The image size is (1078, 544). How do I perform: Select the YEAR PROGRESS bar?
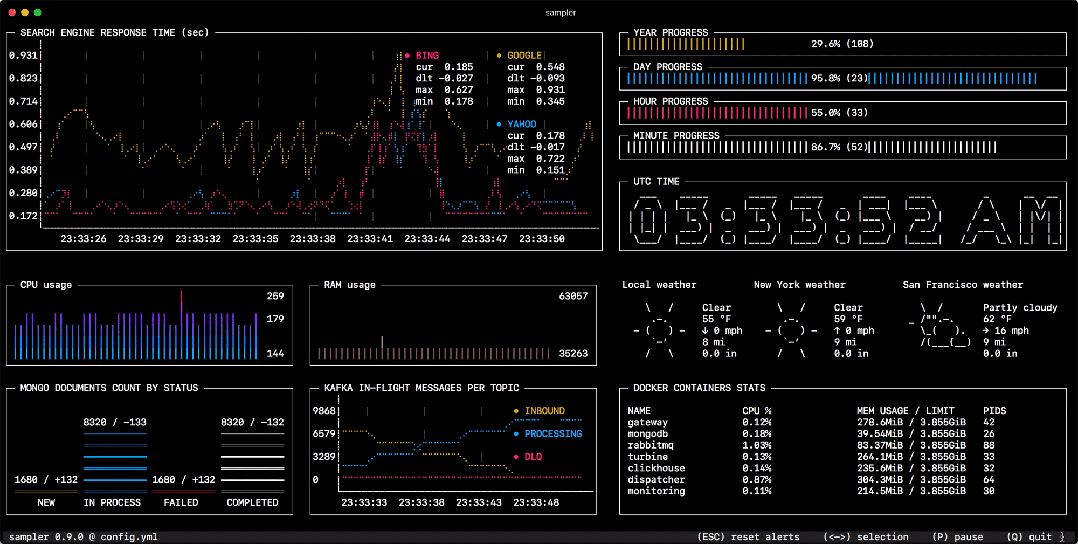tap(844, 44)
